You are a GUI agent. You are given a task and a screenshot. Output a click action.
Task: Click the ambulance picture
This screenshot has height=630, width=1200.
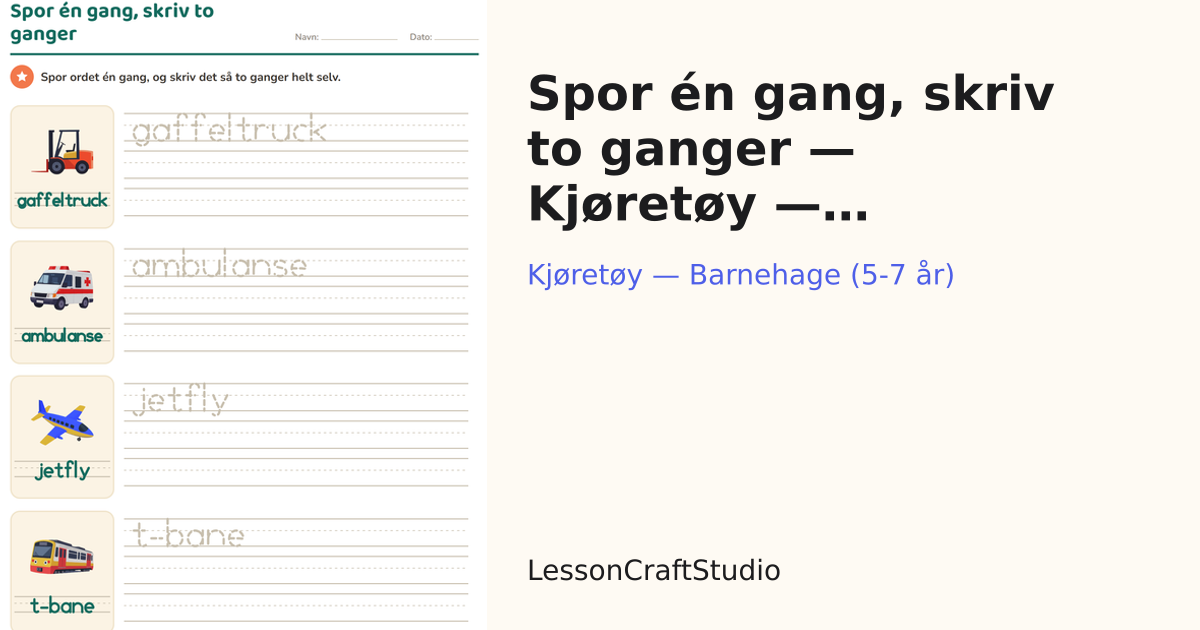pyautogui.click(x=62, y=287)
